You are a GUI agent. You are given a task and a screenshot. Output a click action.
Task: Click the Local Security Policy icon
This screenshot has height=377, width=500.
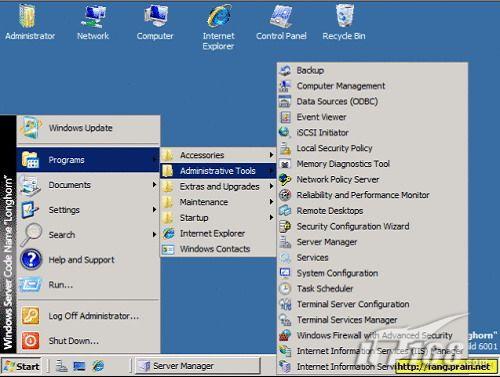[x=285, y=148]
